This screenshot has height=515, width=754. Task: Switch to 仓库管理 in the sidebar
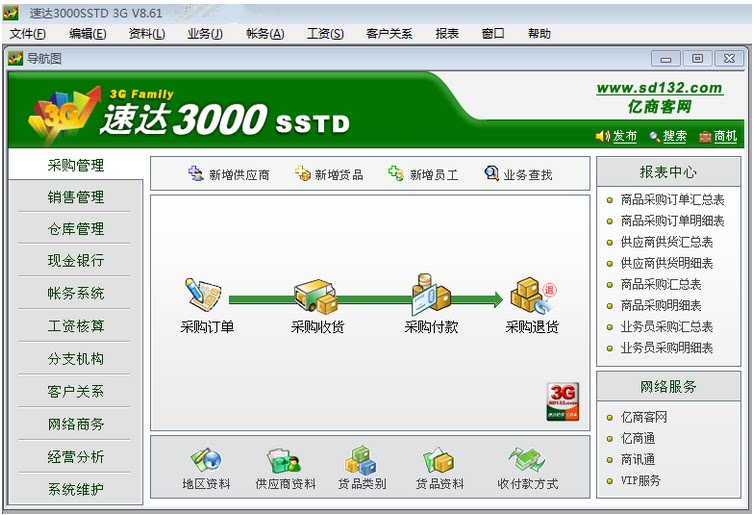(x=75, y=229)
